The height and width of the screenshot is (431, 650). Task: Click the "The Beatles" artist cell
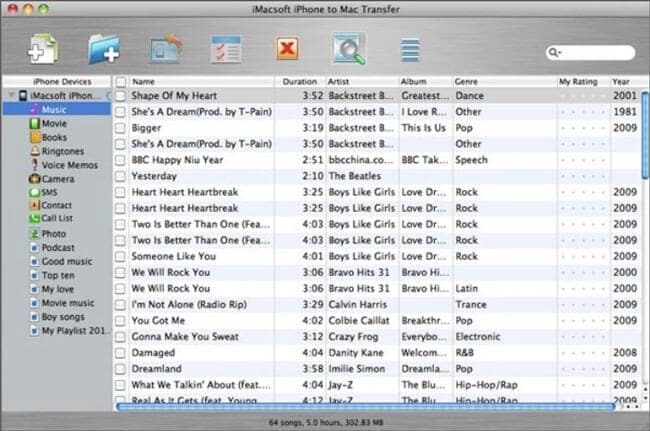coord(354,176)
